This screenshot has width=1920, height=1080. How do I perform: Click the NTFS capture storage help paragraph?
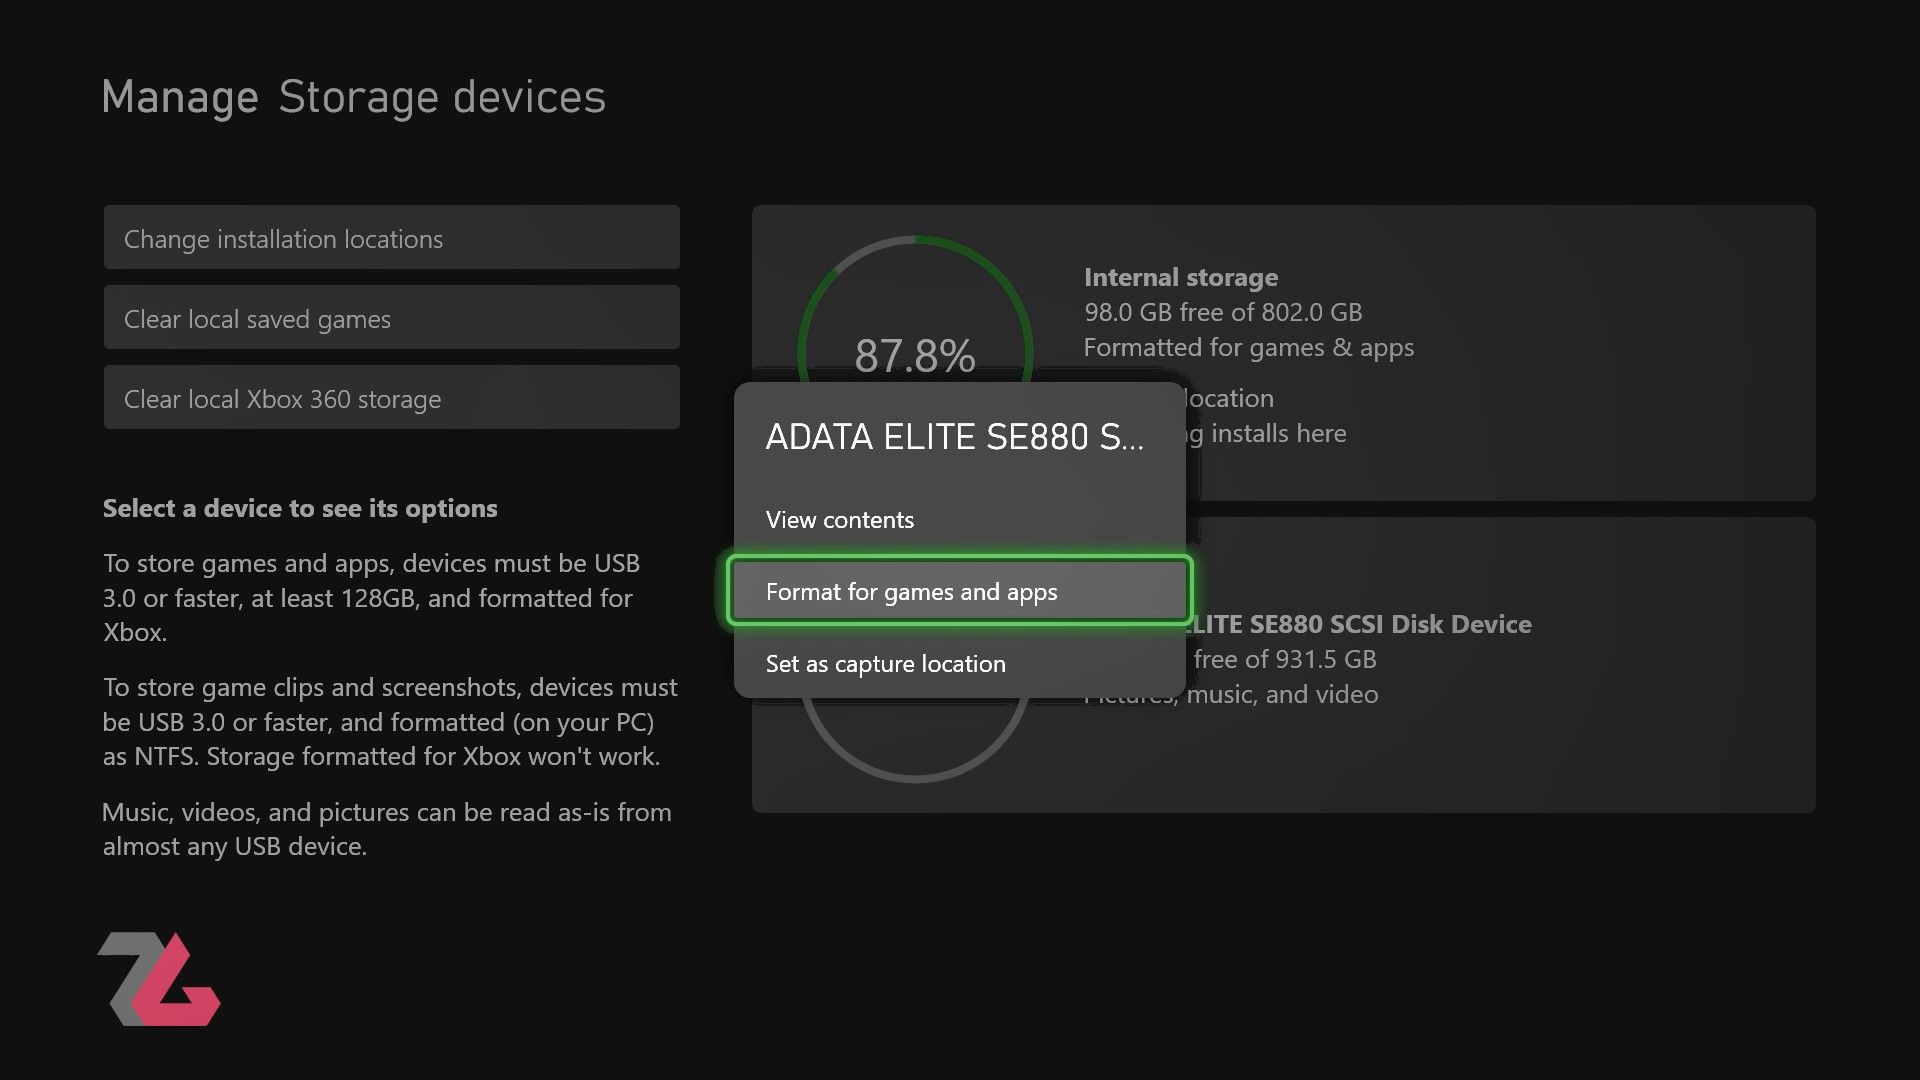click(x=390, y=722)
